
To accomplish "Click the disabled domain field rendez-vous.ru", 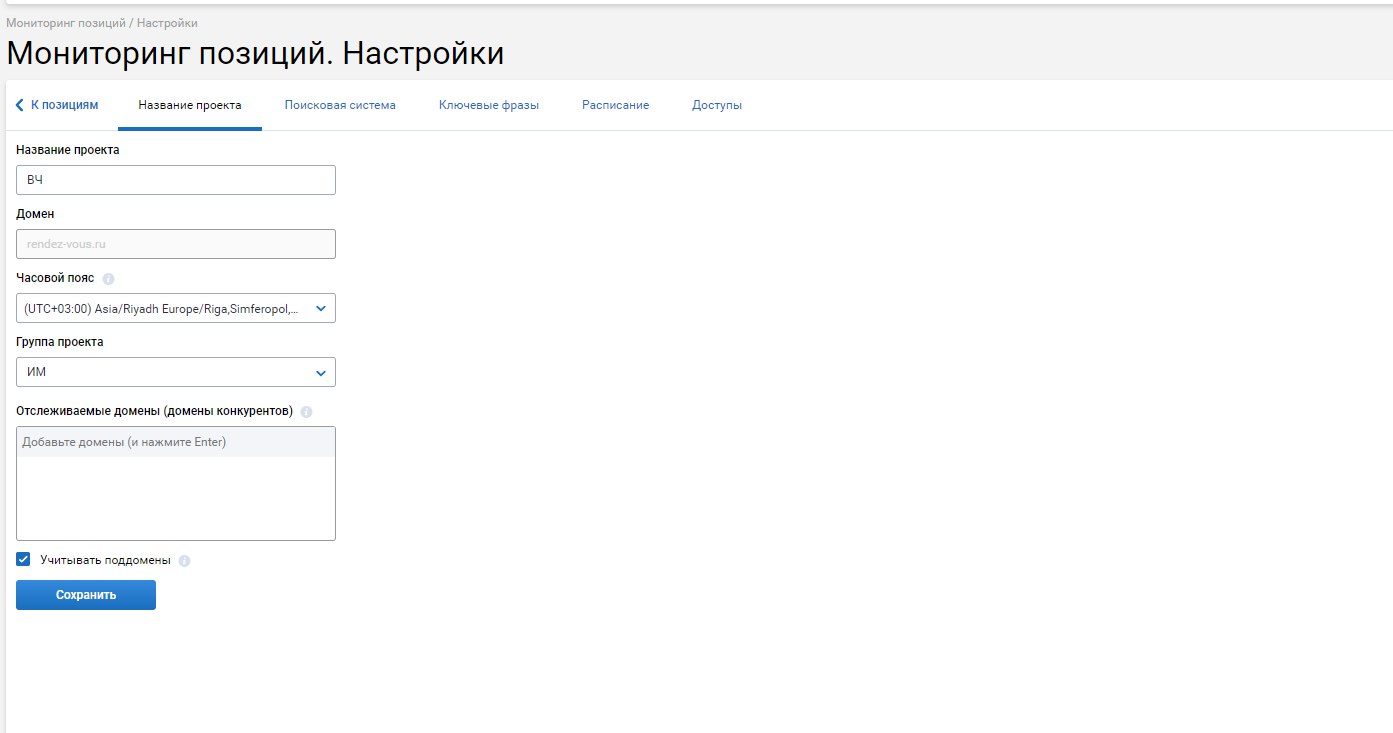I will coord(176,244).
